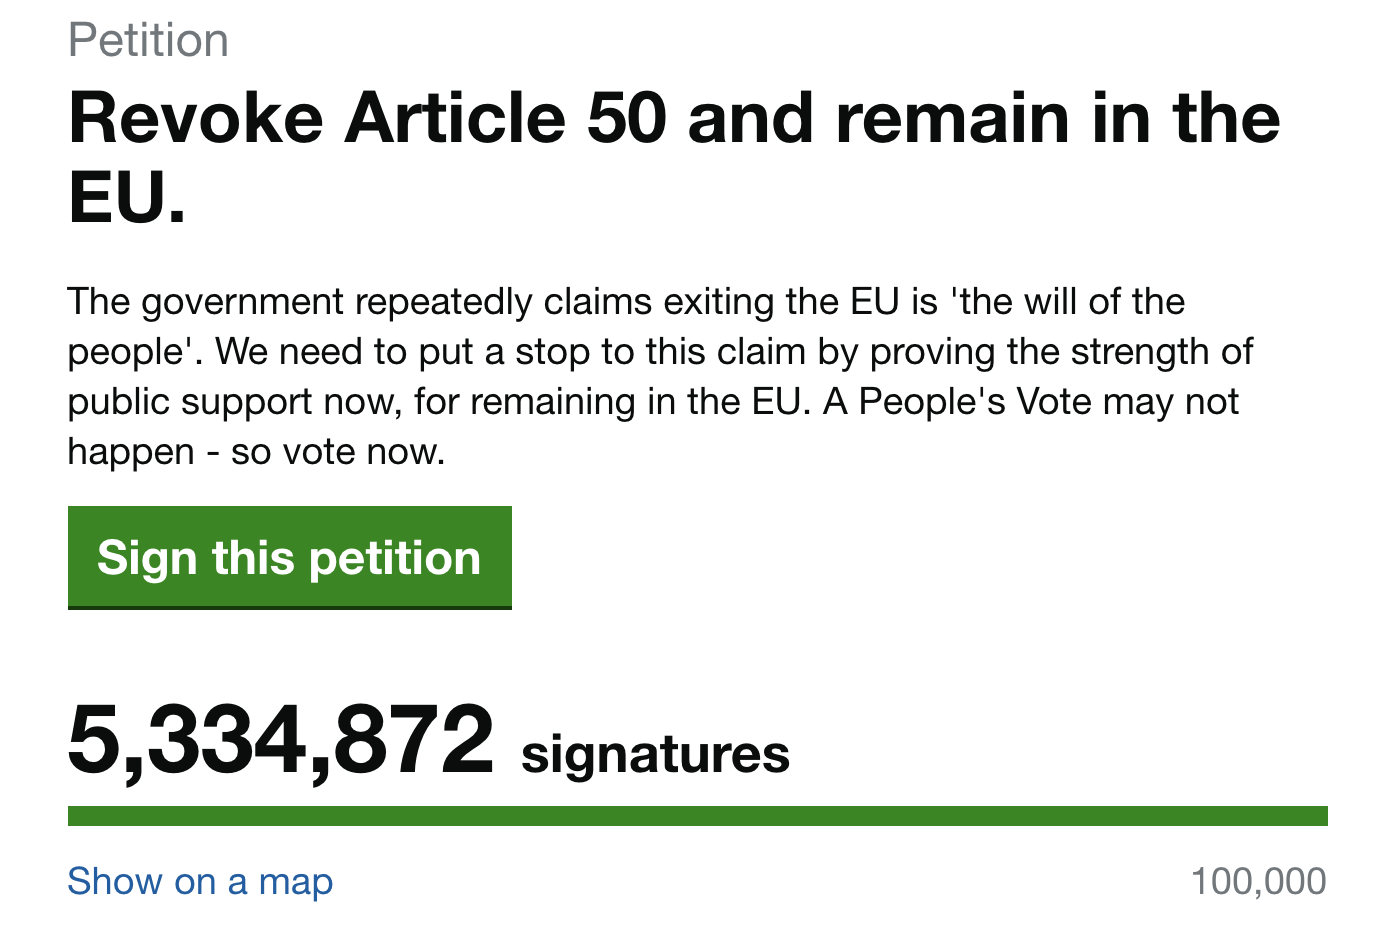The height and width of the screenshot is (926, 1400).
Task: Click the 100,000 threshold label
Action: click(1258, 881)
